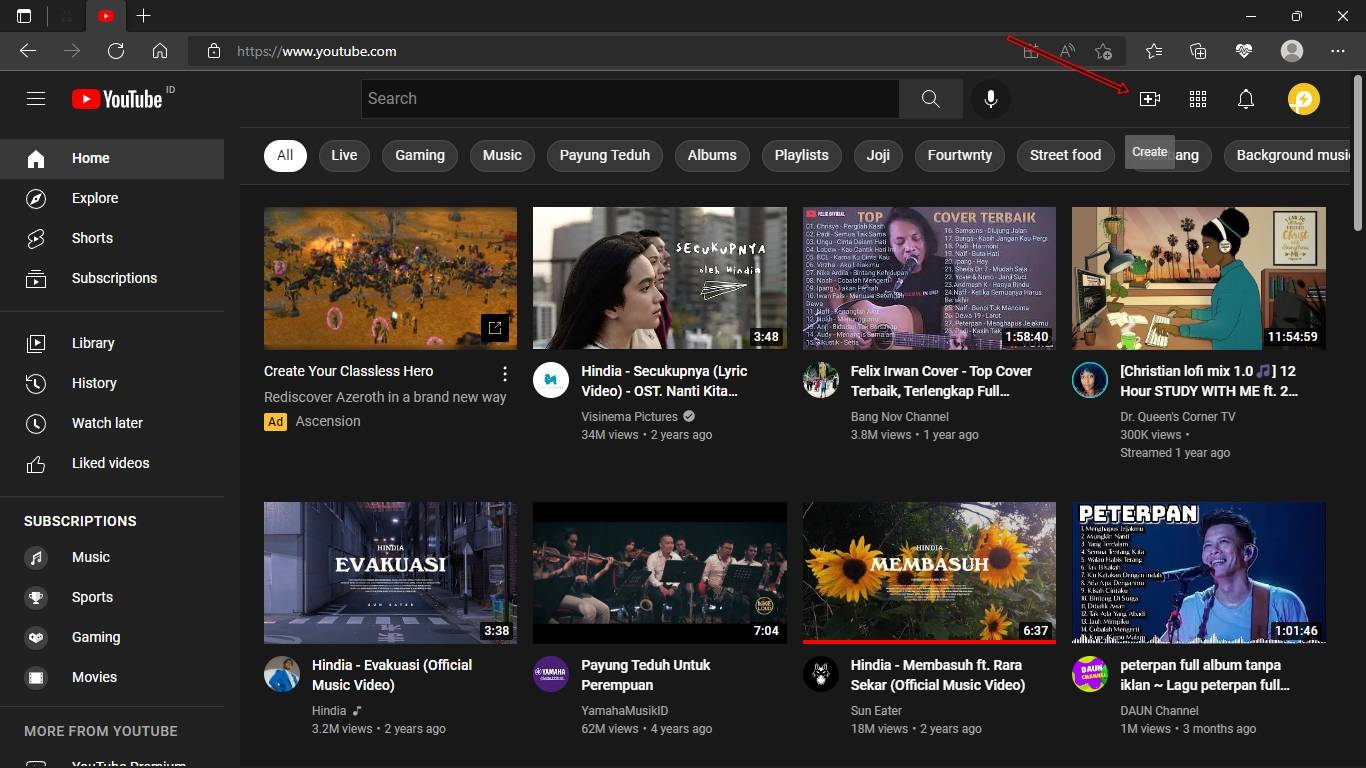Open the Movies subscription channel

tap(112, 677)
